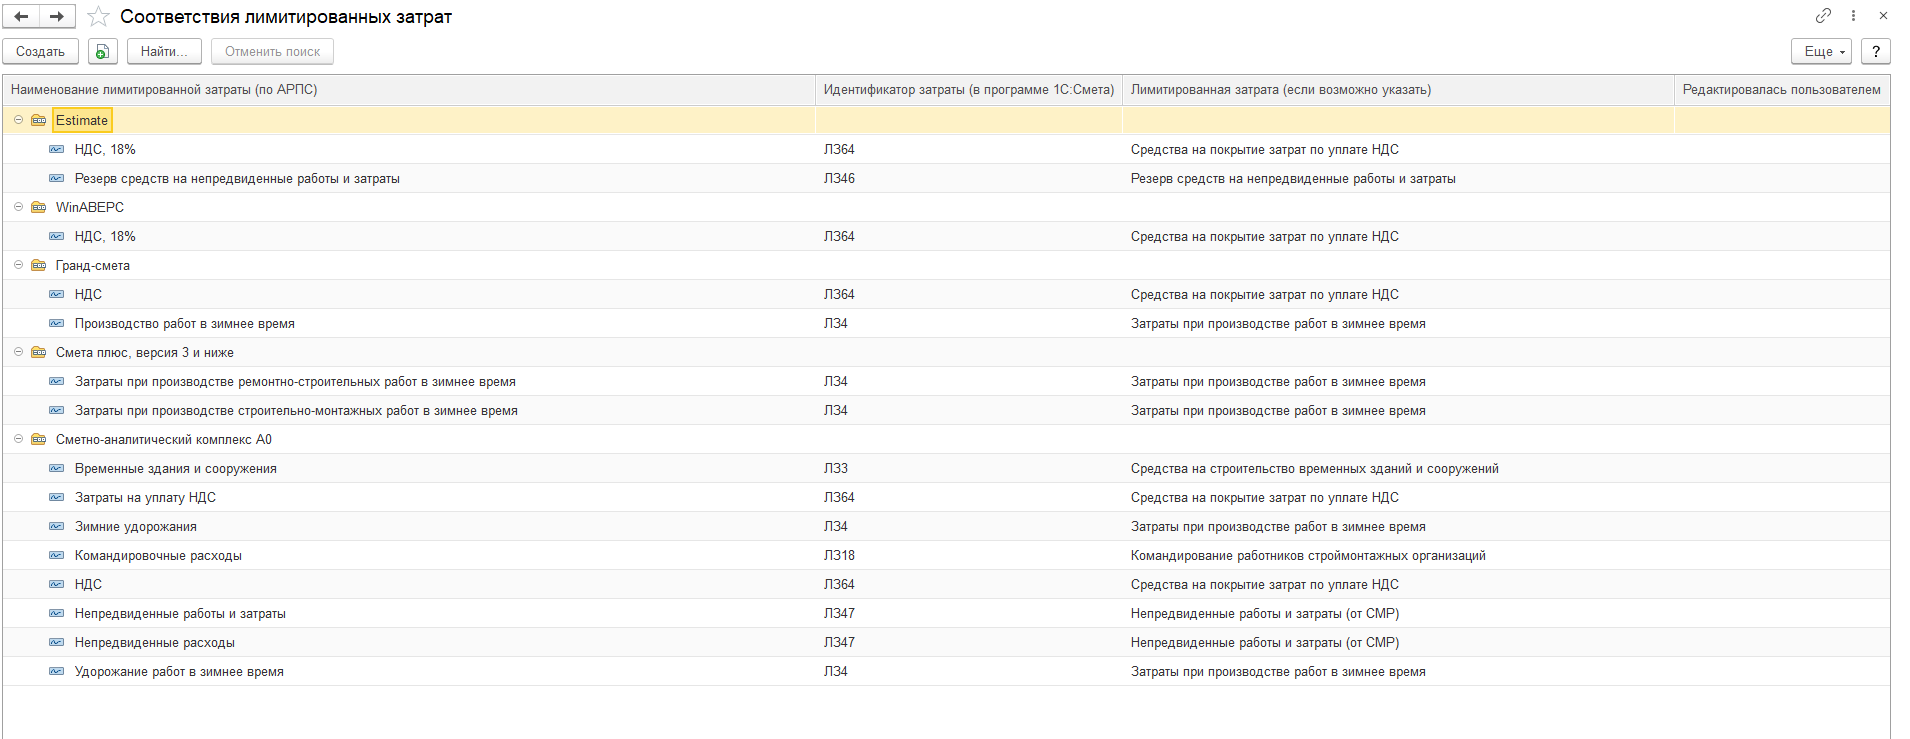This screenshot has width=1910, height=739.
Task: Click the Смета плюс folder icon
Action: pos(39,352)
